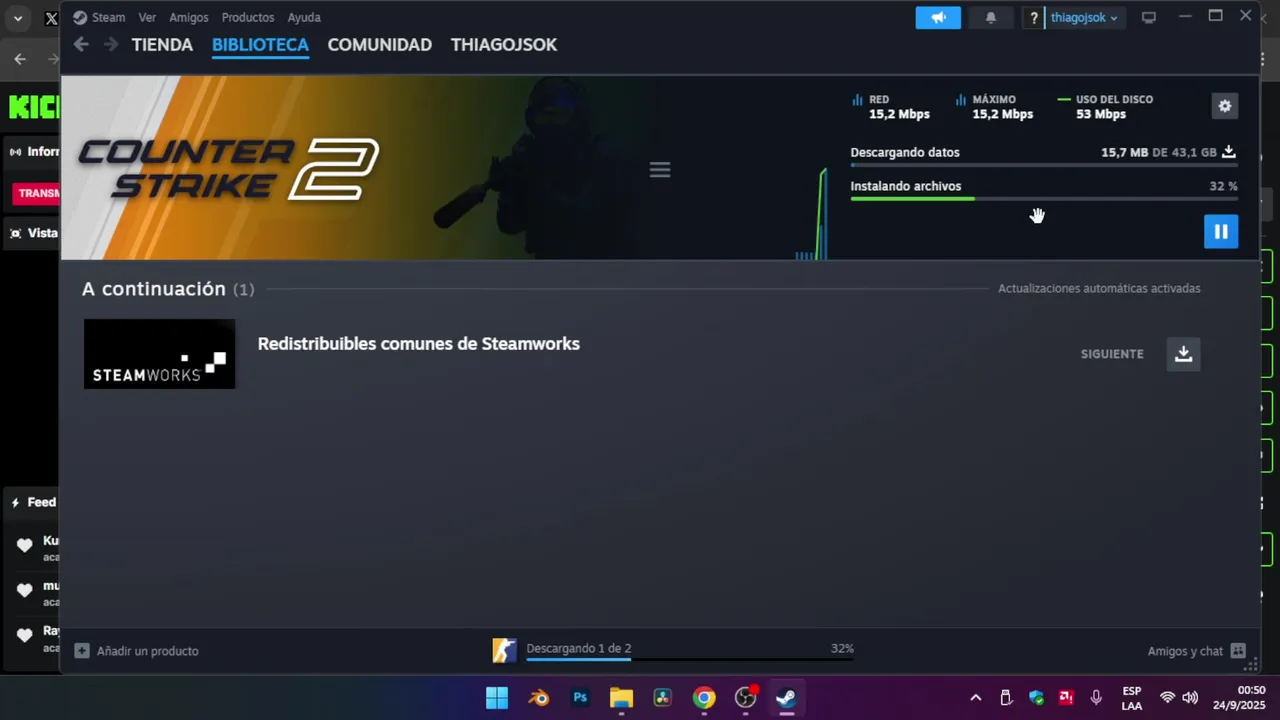The height and width of the screenshot is (720, 1280).
Task: Open the Windows Start menu
Action: point(497,698)
